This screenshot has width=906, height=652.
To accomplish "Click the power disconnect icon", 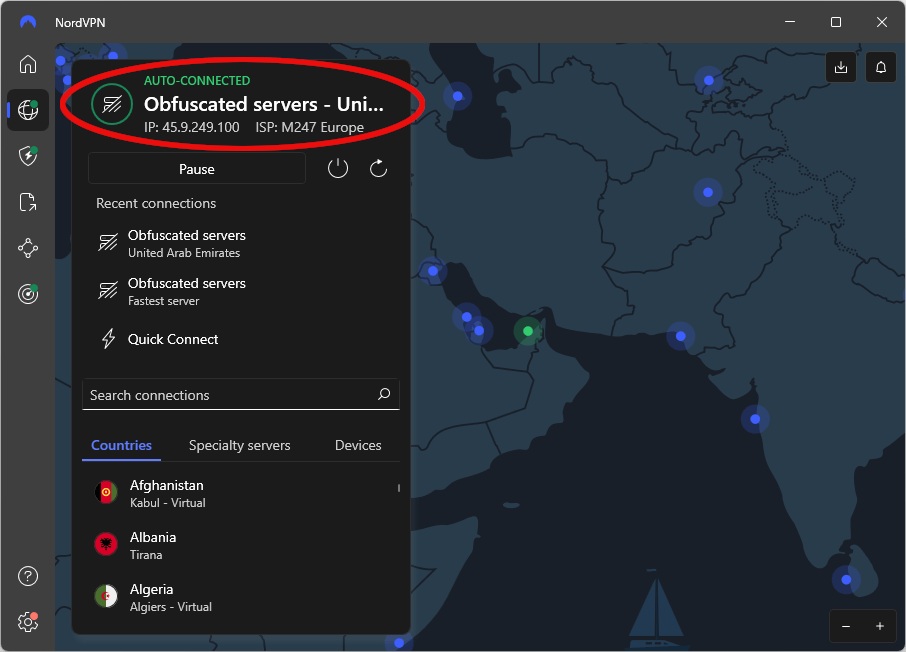I will pos(338,169).
